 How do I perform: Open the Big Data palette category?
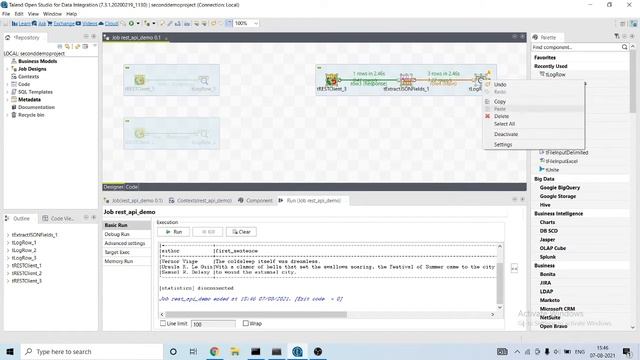(544, 179)
